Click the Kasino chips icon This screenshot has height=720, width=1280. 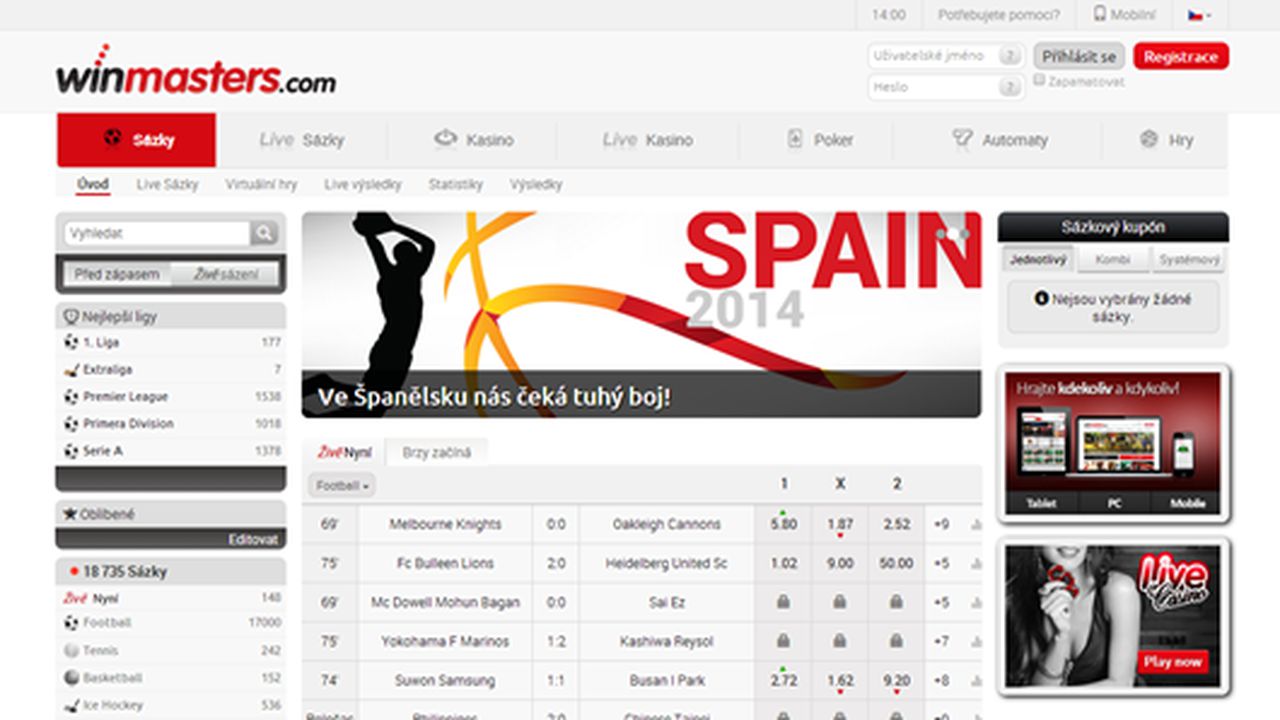tap(445, 139)
